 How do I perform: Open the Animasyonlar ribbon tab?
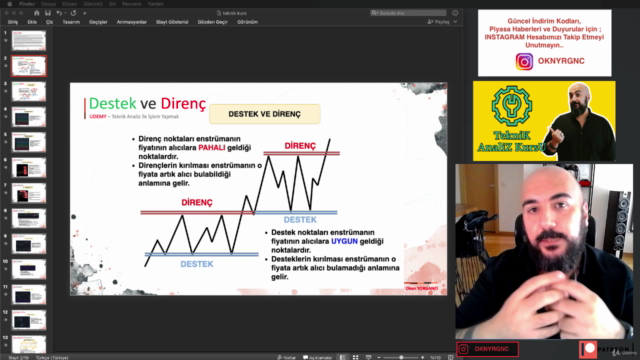[x=131, y=22]
